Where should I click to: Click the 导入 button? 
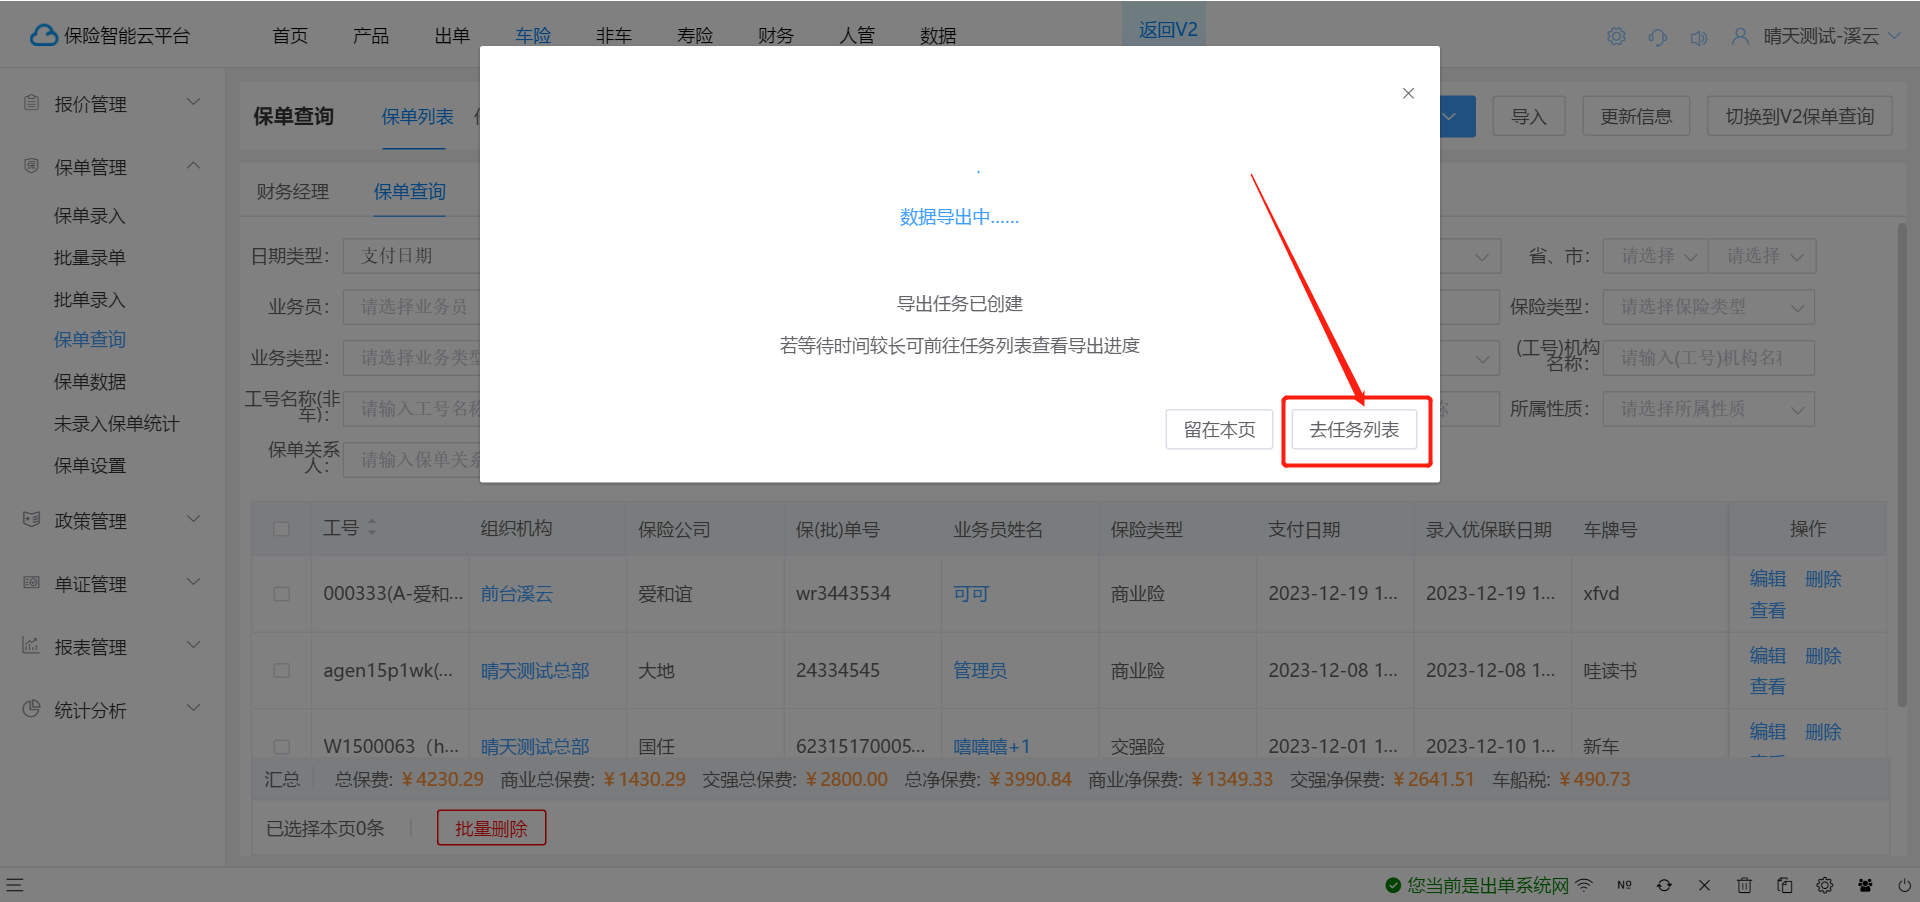pos(1529,117)
